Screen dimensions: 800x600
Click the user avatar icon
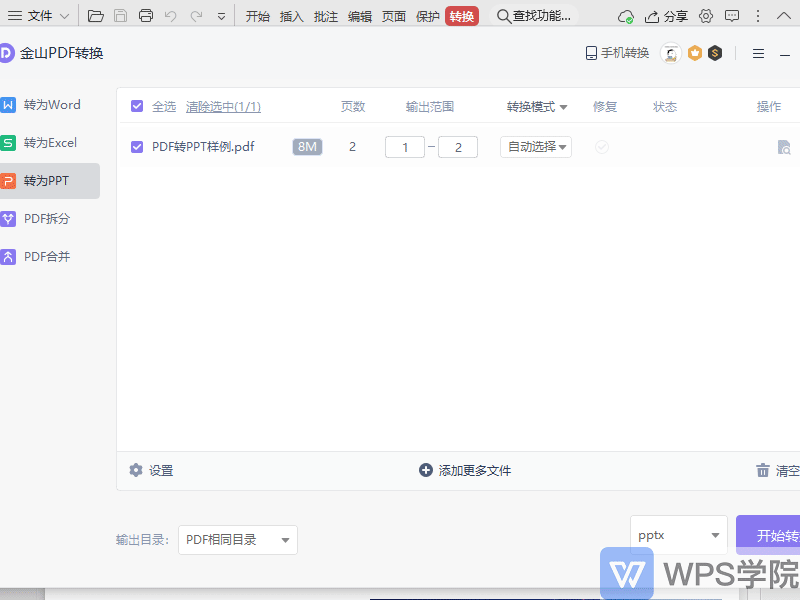click(x=671, y=53)
